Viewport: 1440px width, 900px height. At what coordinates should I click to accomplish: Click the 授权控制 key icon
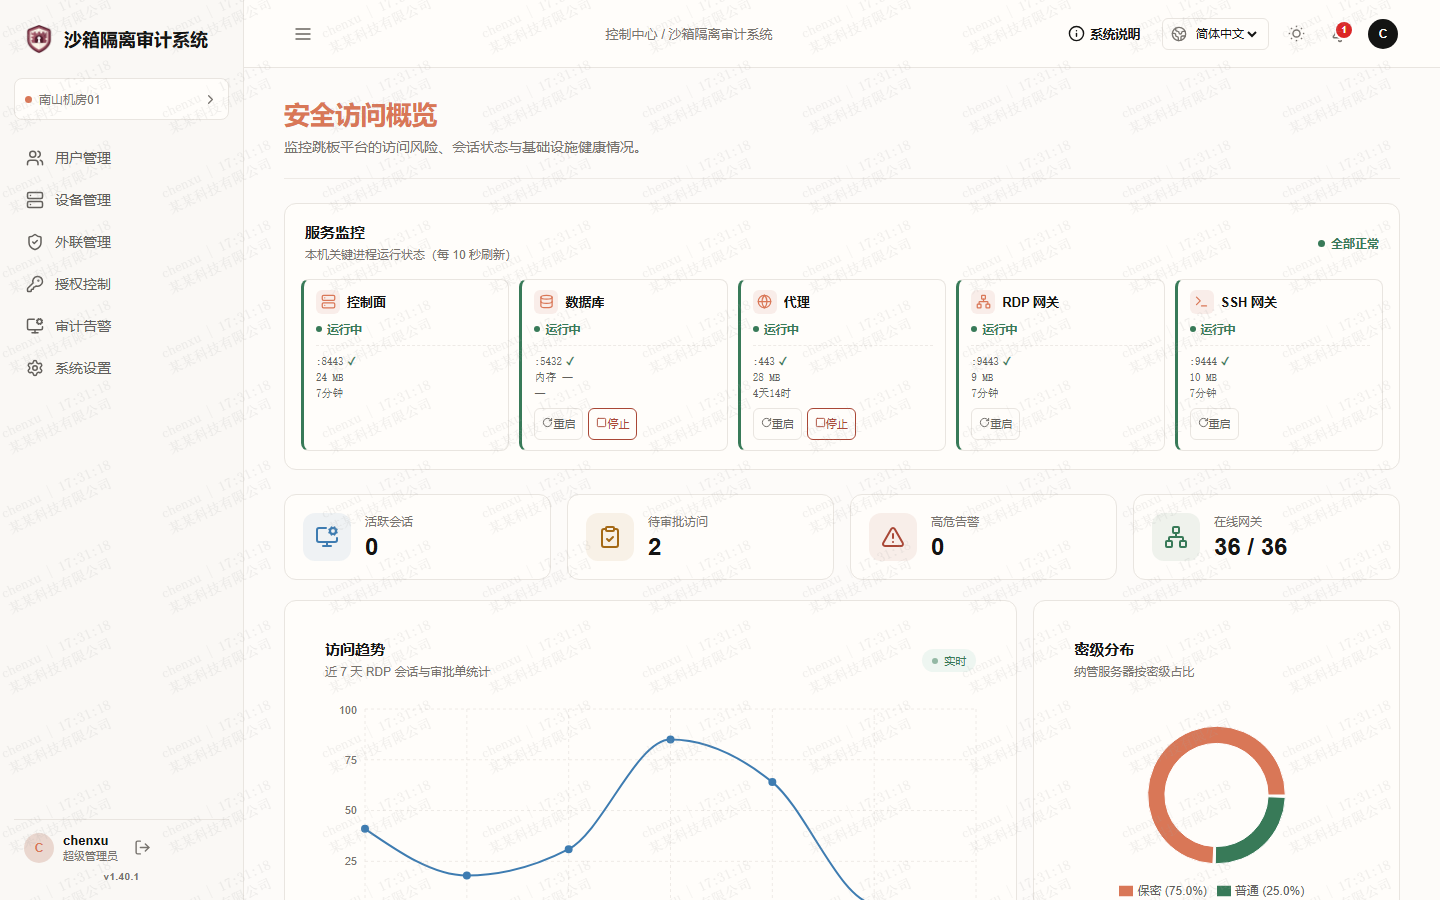pos(35,284)
